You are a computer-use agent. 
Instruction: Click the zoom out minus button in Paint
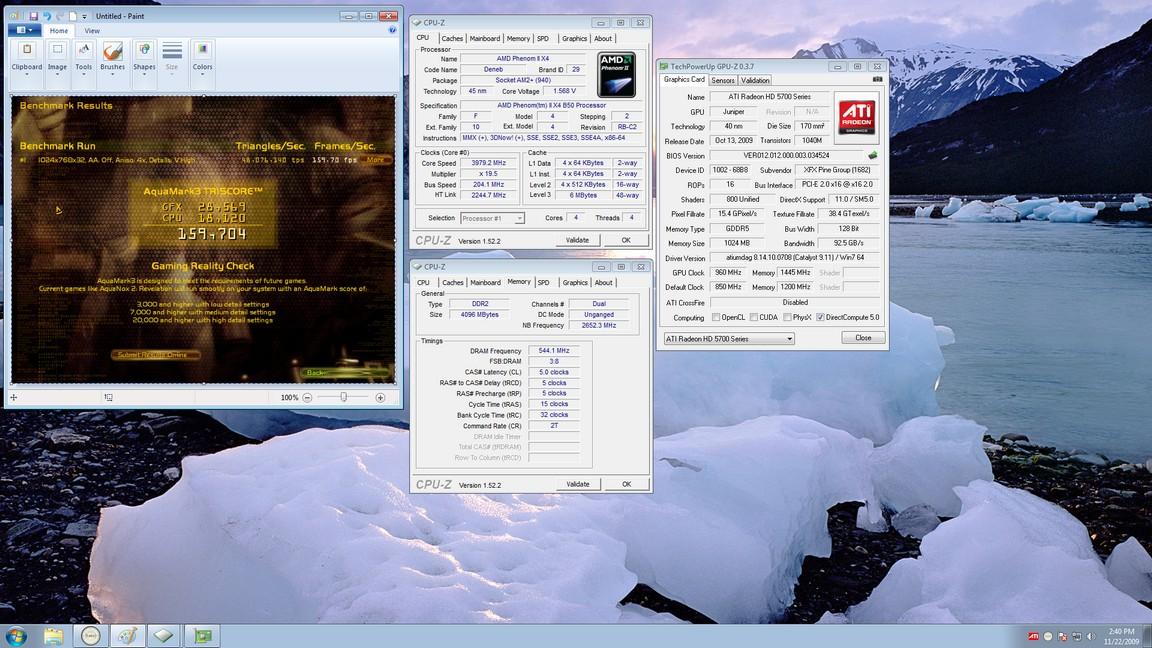pyautogui.click(x=308, y=397)
